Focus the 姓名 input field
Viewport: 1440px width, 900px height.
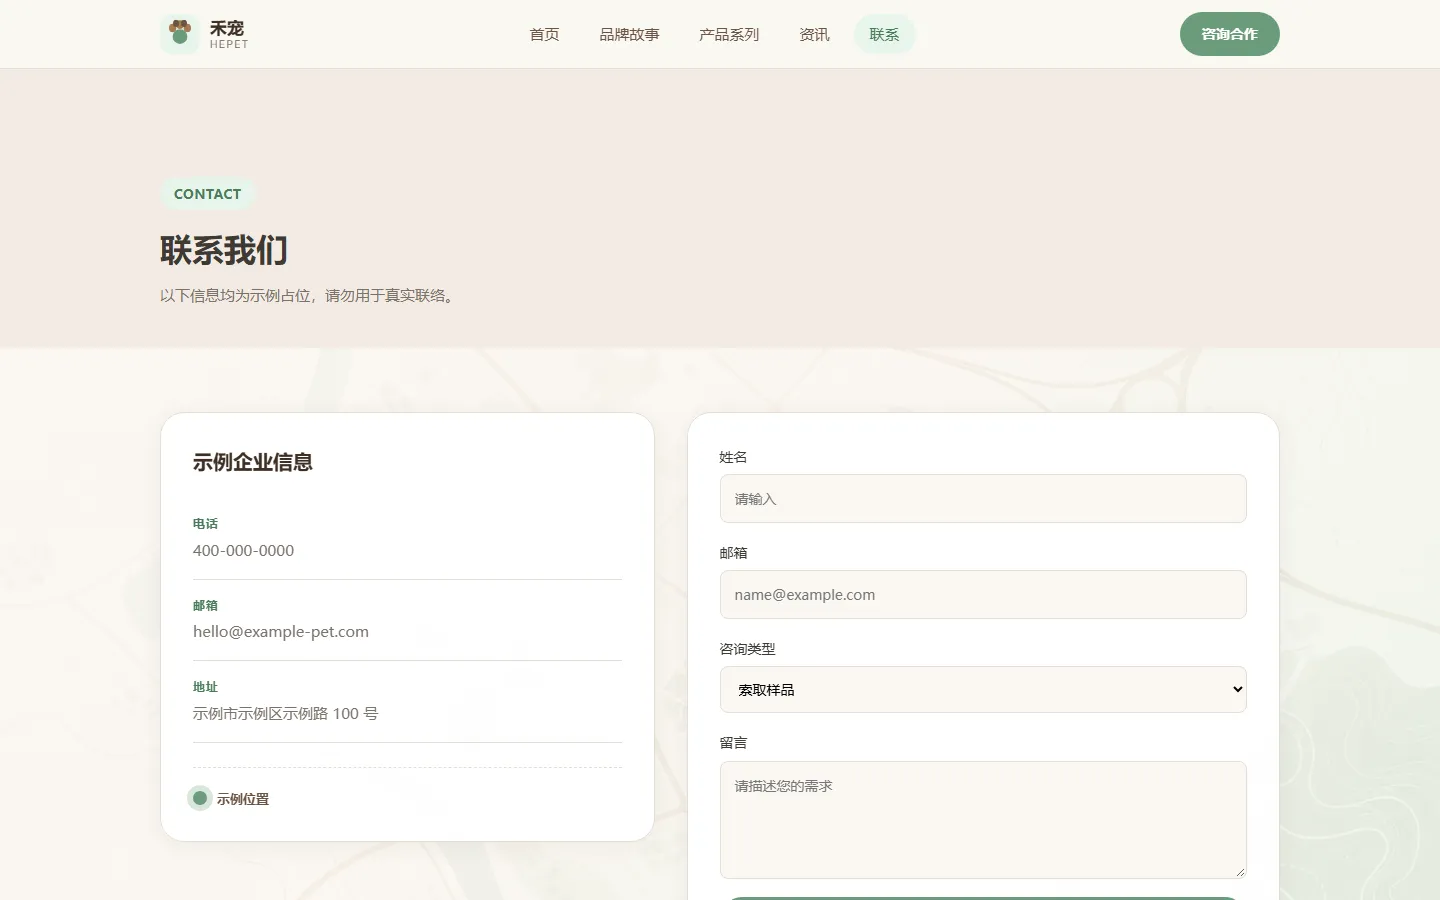coord(983,498)
